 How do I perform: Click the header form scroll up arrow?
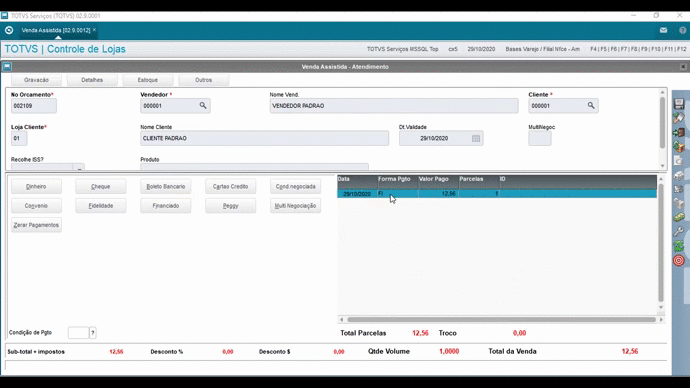(x=662, y=92)
